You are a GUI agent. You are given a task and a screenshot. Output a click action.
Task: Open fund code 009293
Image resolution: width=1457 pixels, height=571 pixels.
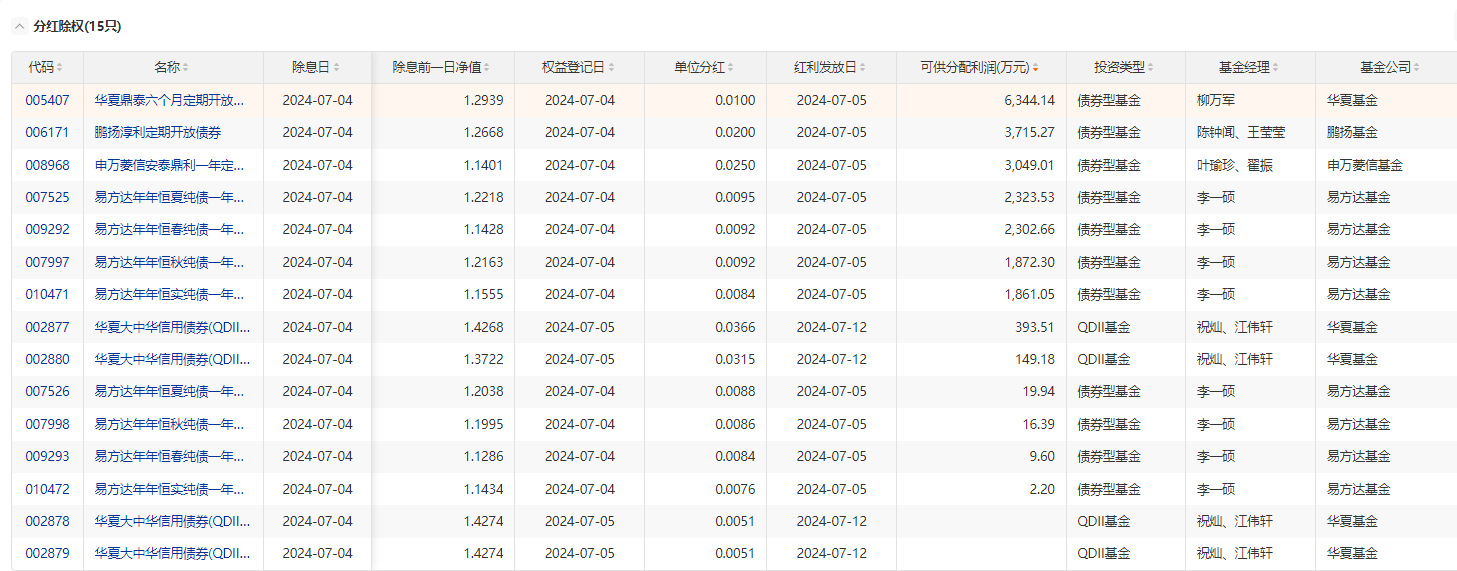[47, 456]
